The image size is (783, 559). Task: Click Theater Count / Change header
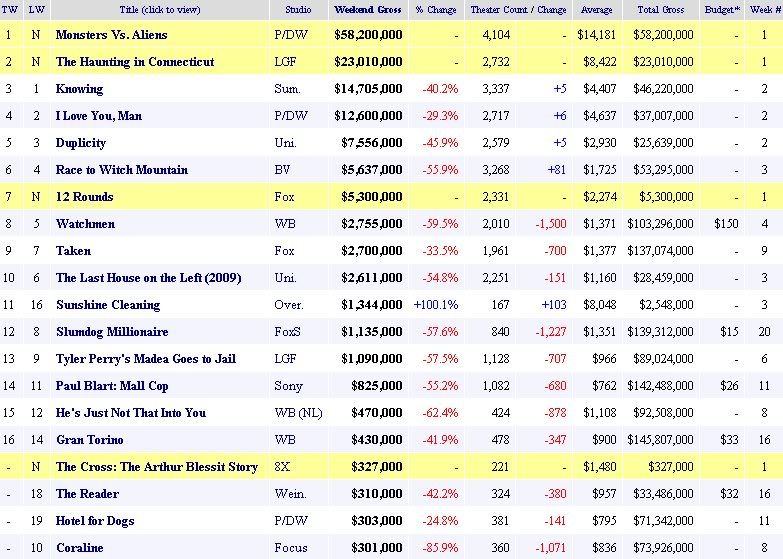click(518, 10)
